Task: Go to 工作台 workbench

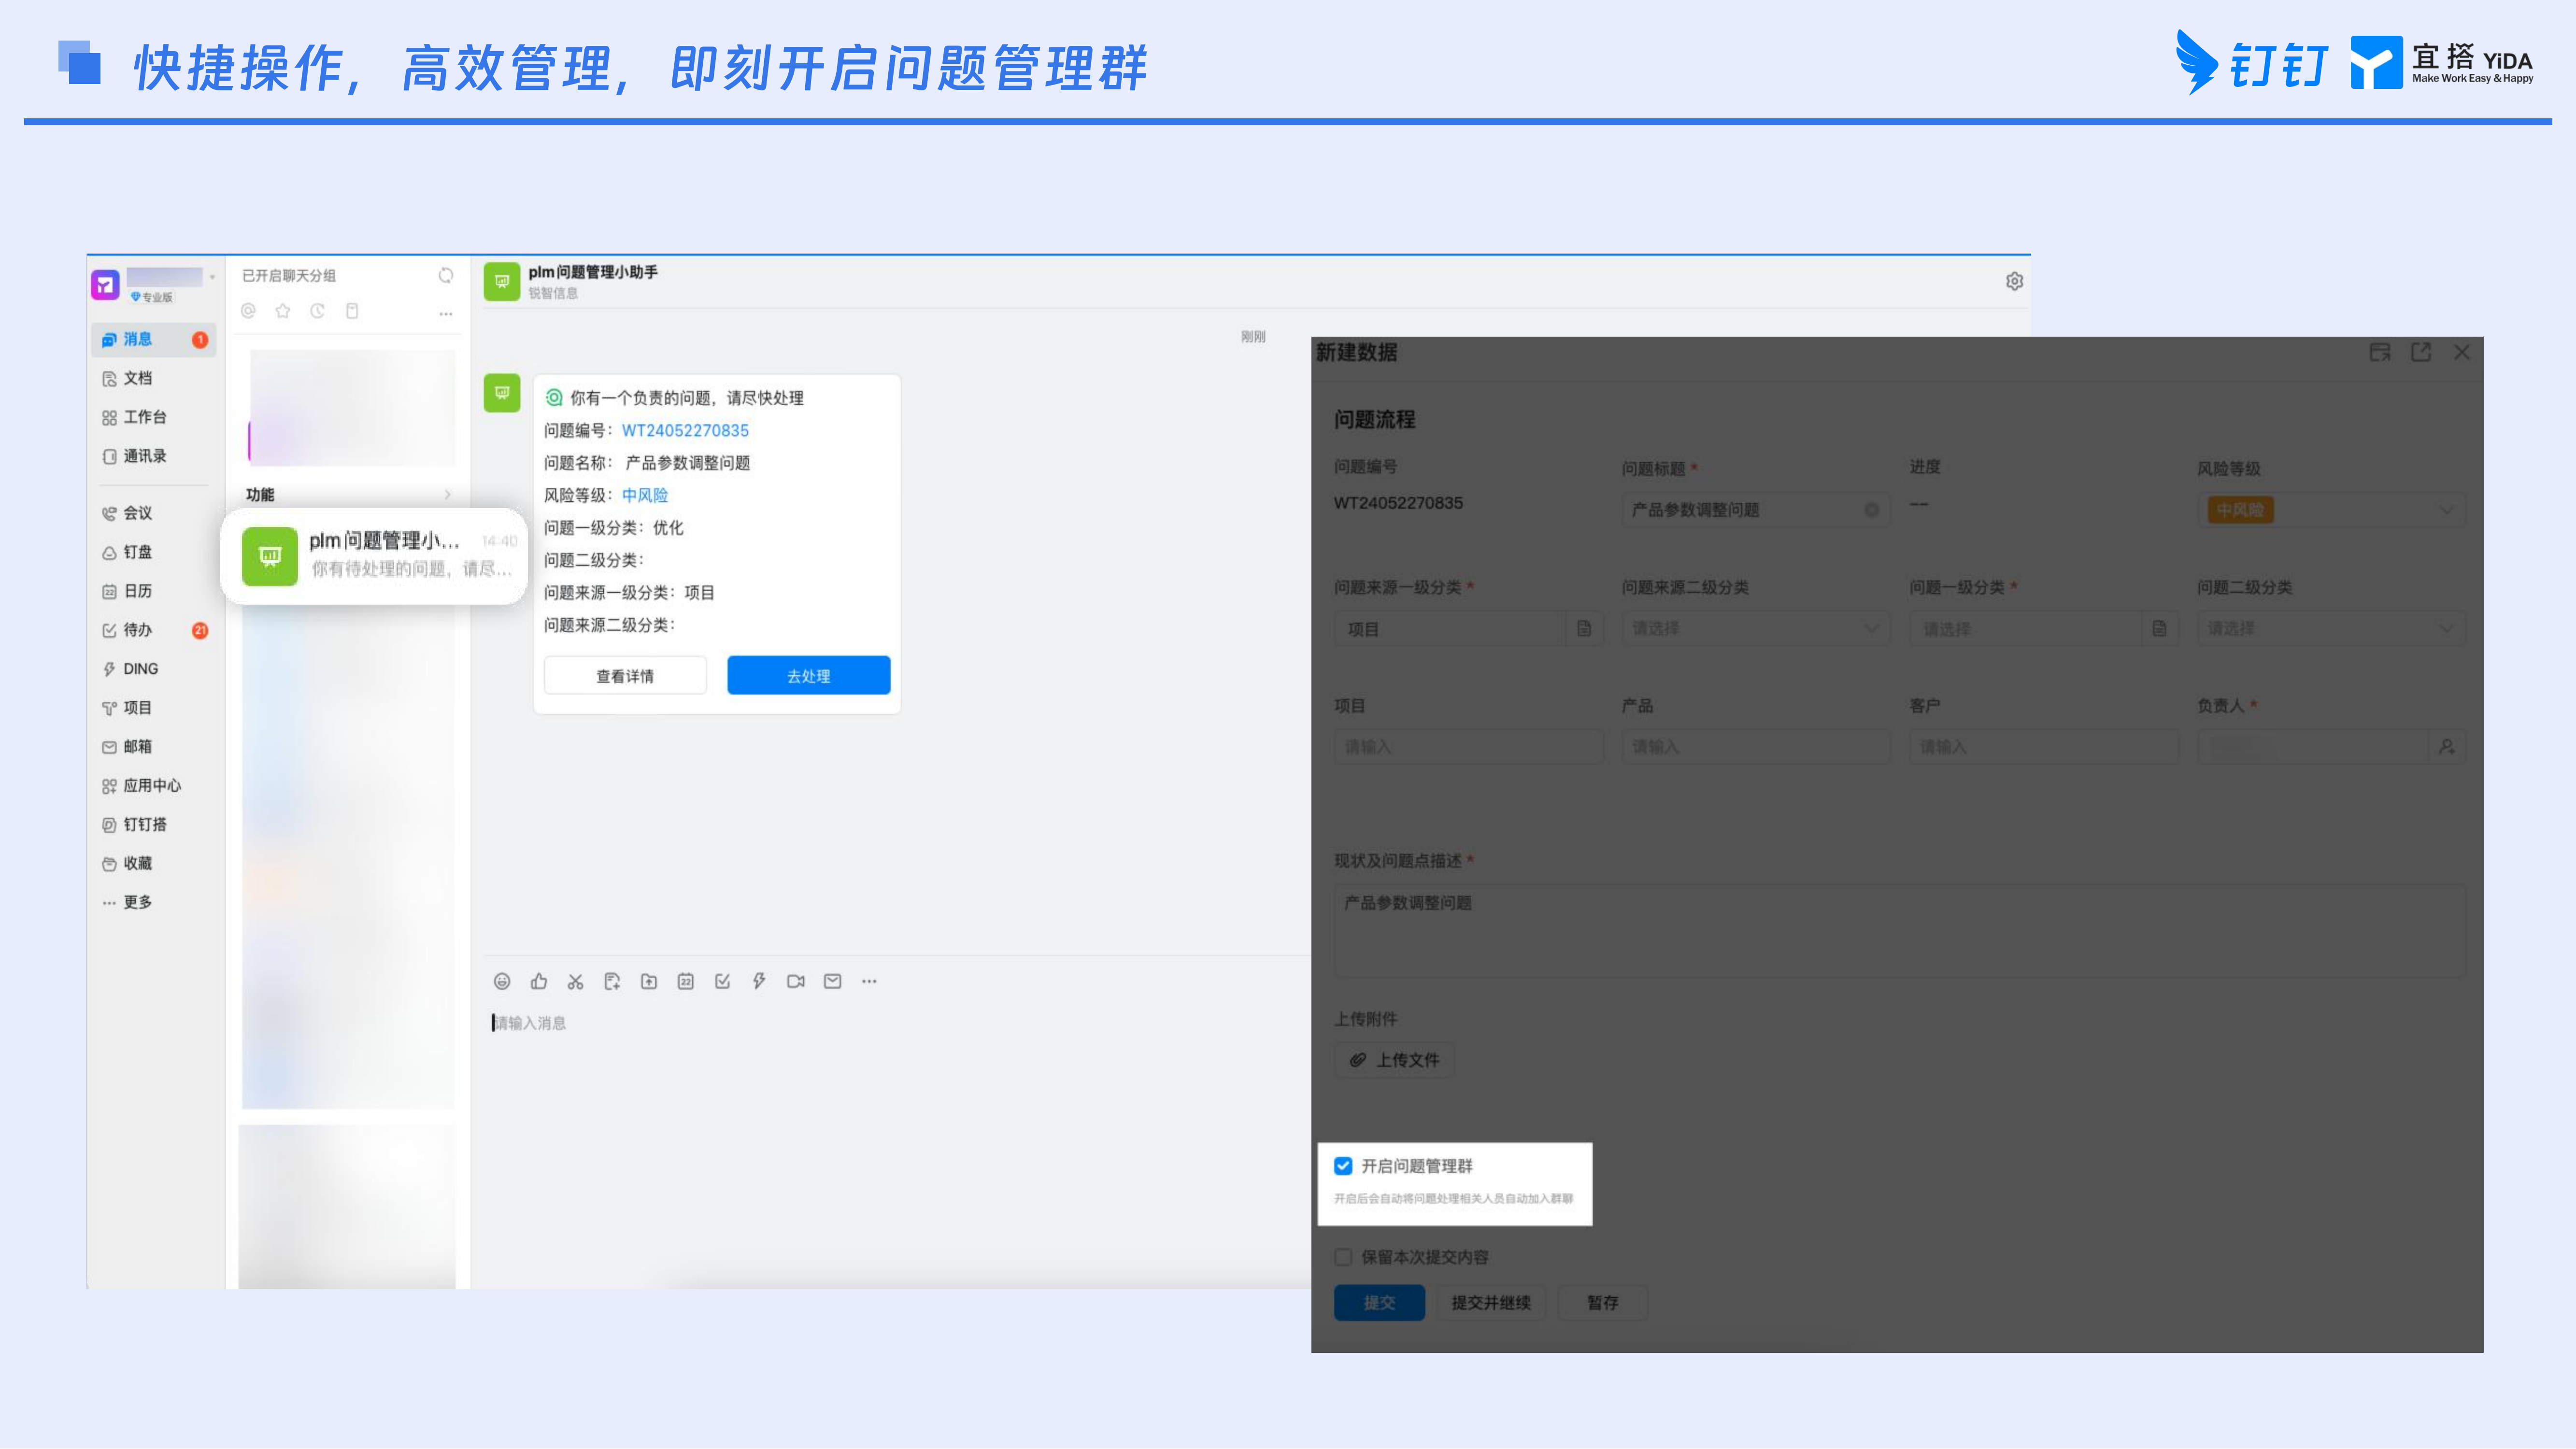Action: tap(134, 417)
